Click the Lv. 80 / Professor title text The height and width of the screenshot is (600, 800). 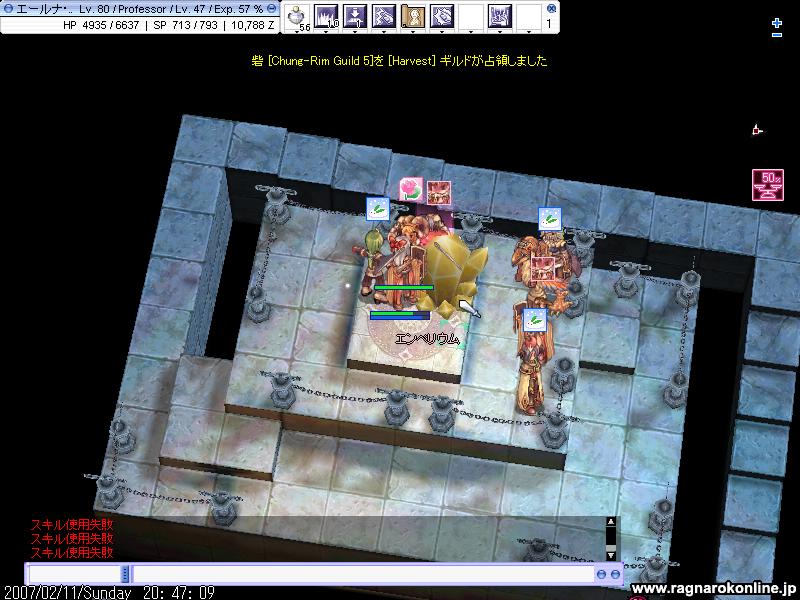click(x=122, y=9)
